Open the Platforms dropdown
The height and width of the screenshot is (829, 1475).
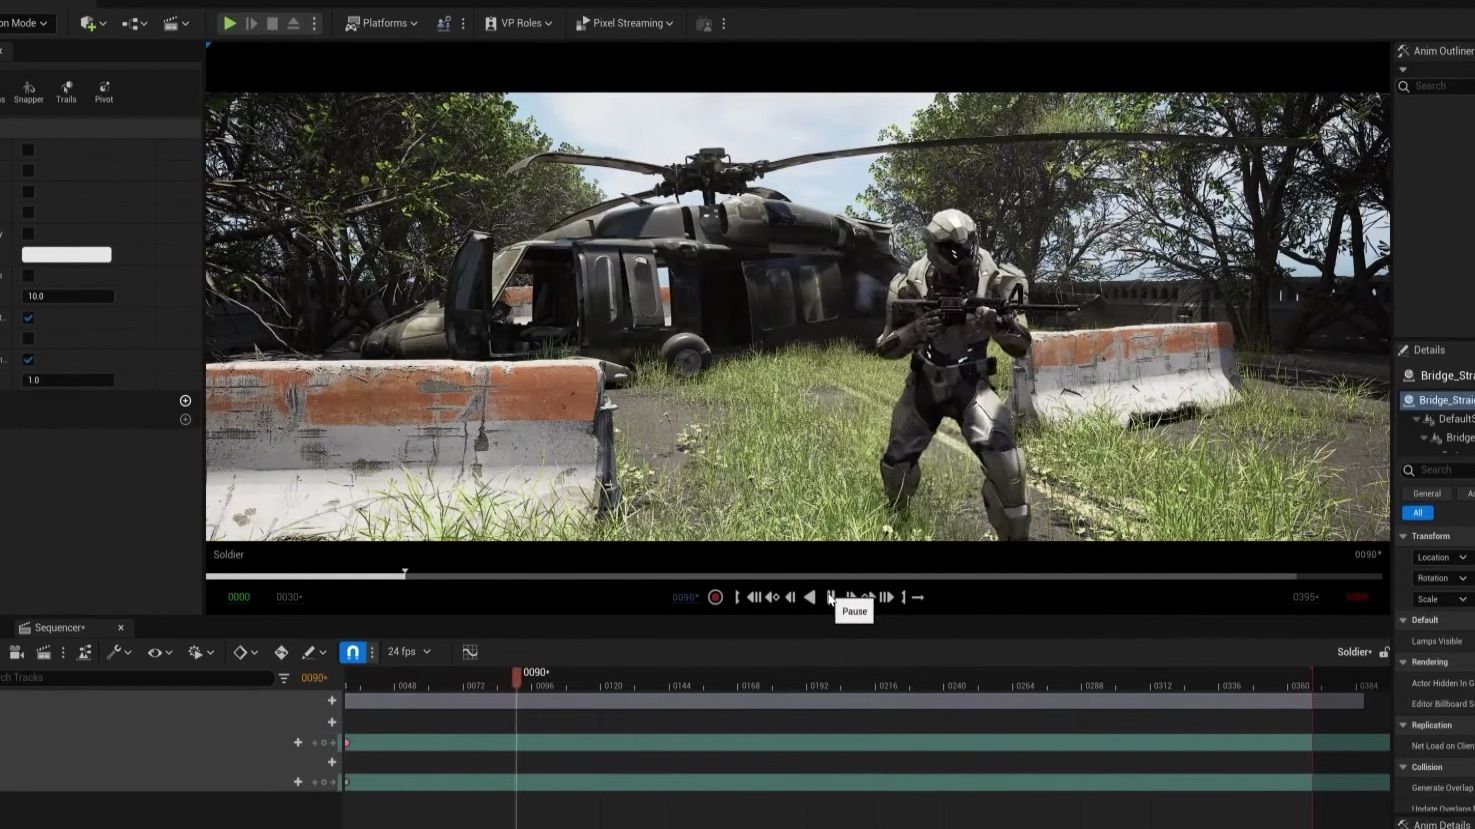(382, 23)
